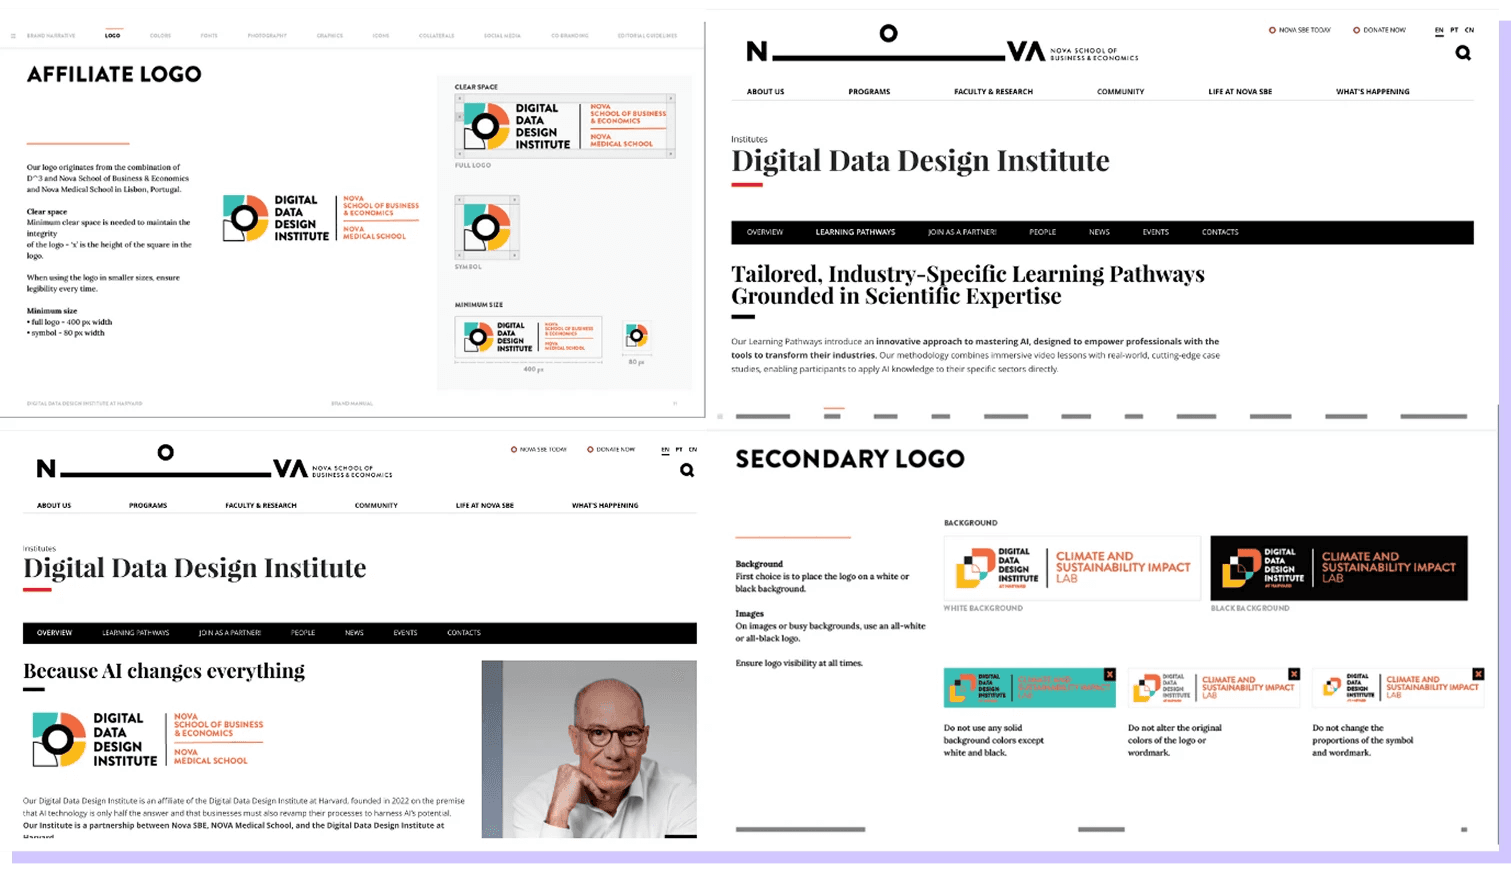The height and width of the screenshot is (872, 1511).
Task: Open the Brand Narrative tab in the brand manual
Action: tap(51, 36)
